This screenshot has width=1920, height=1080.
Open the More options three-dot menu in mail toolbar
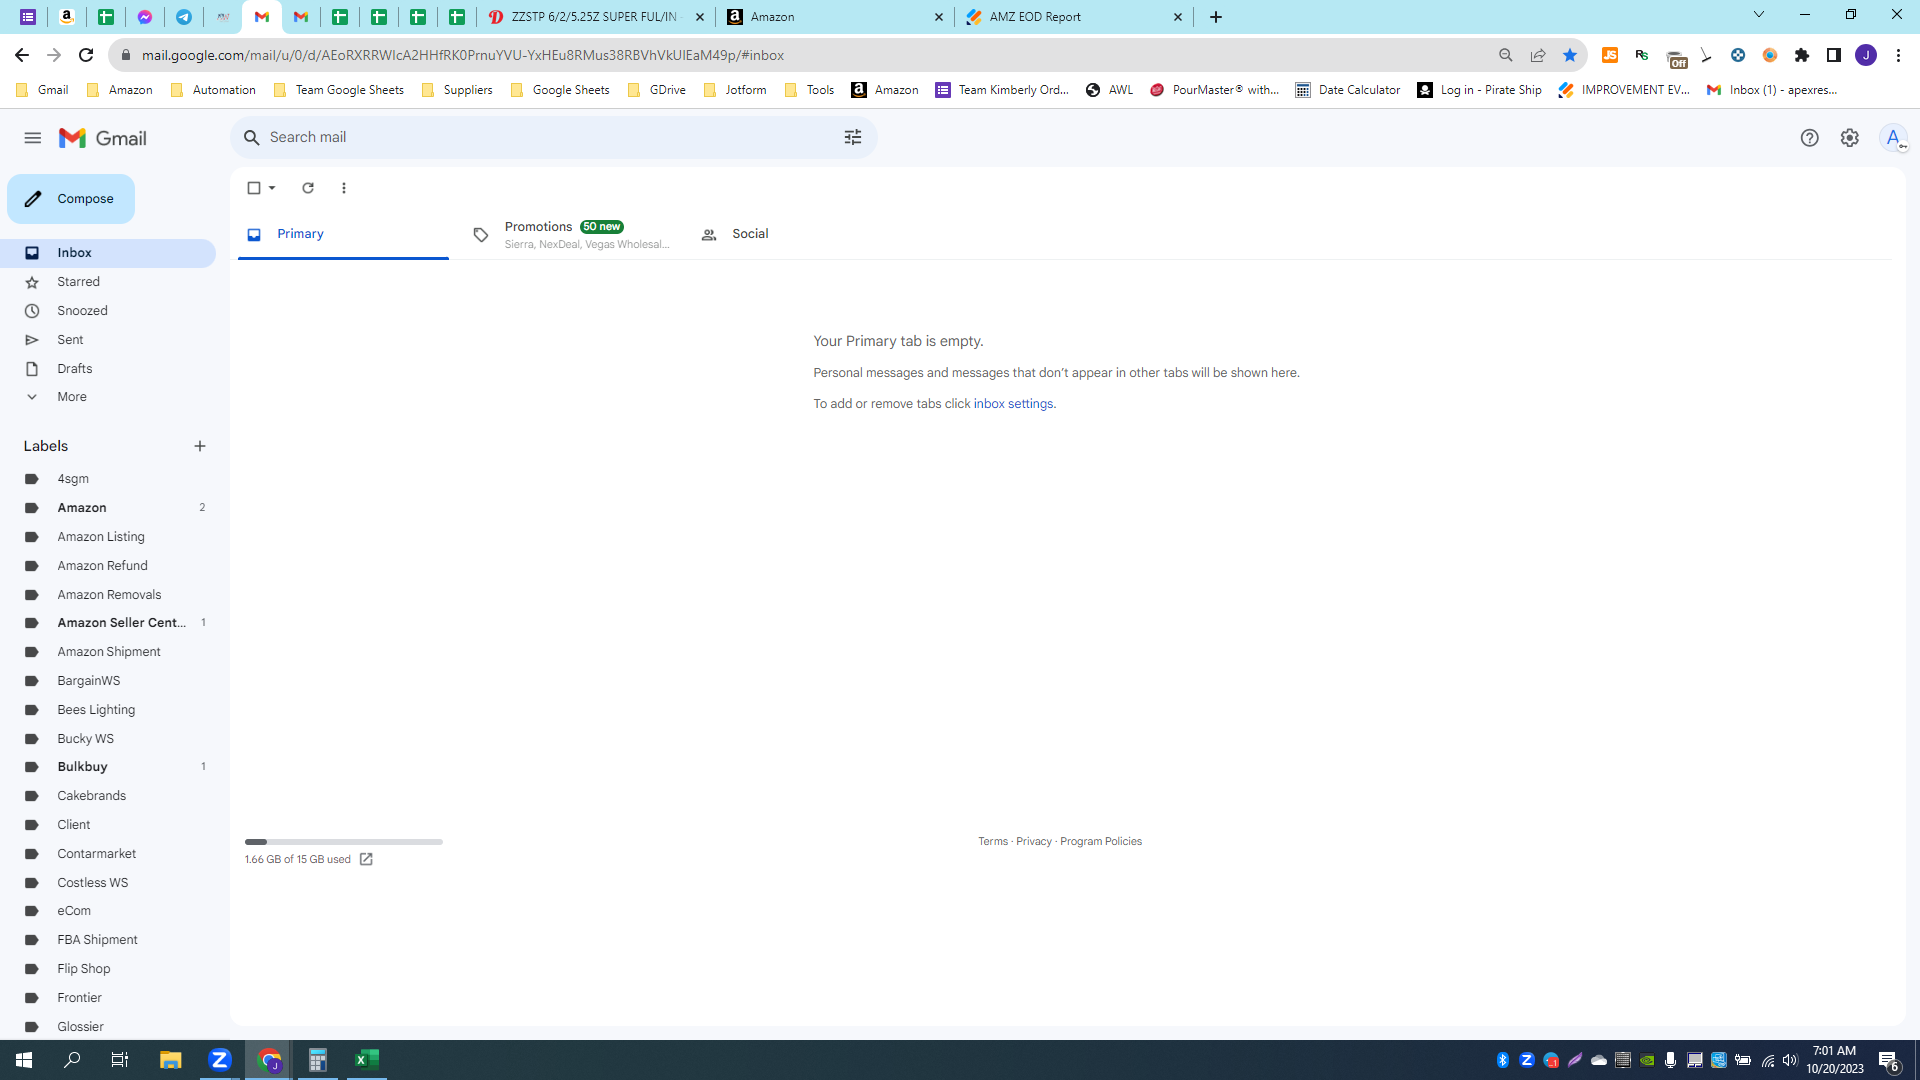[344, 188]
